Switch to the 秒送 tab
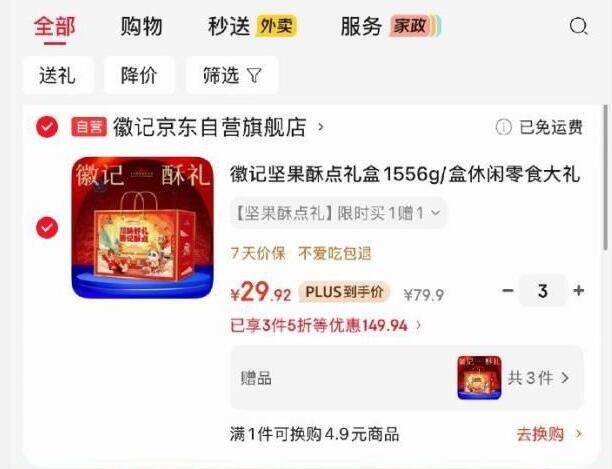Image resolution: width=612 pixels, height=469 pixels. pos(229,27)
